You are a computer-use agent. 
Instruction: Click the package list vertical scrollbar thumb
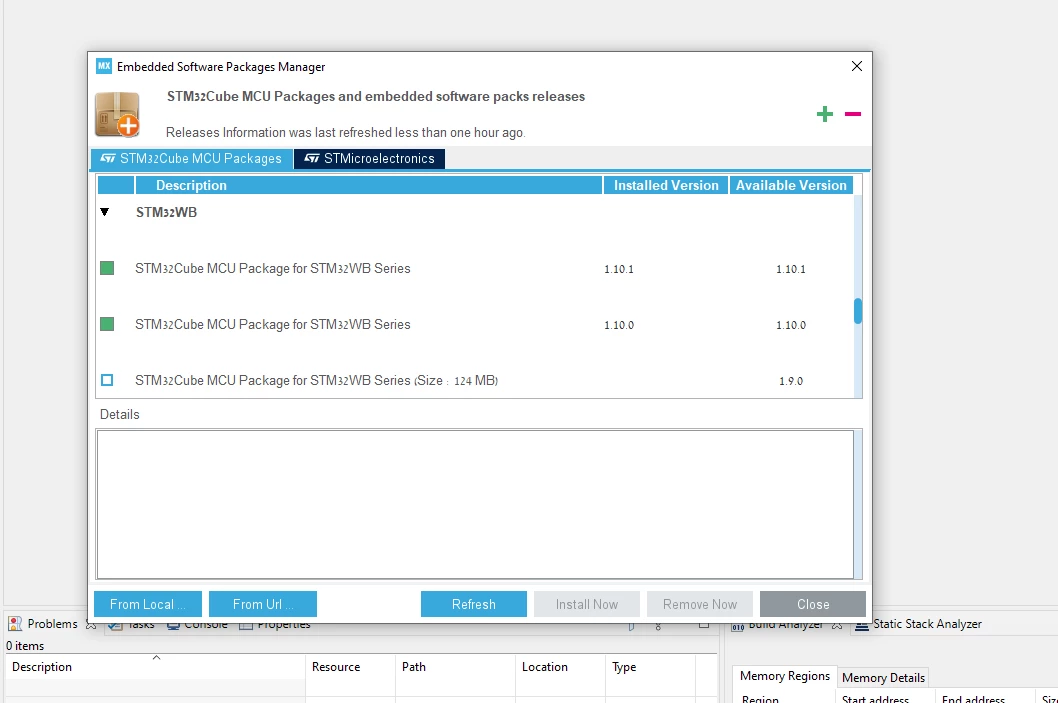pyautogui.click(x=858, y=311)
